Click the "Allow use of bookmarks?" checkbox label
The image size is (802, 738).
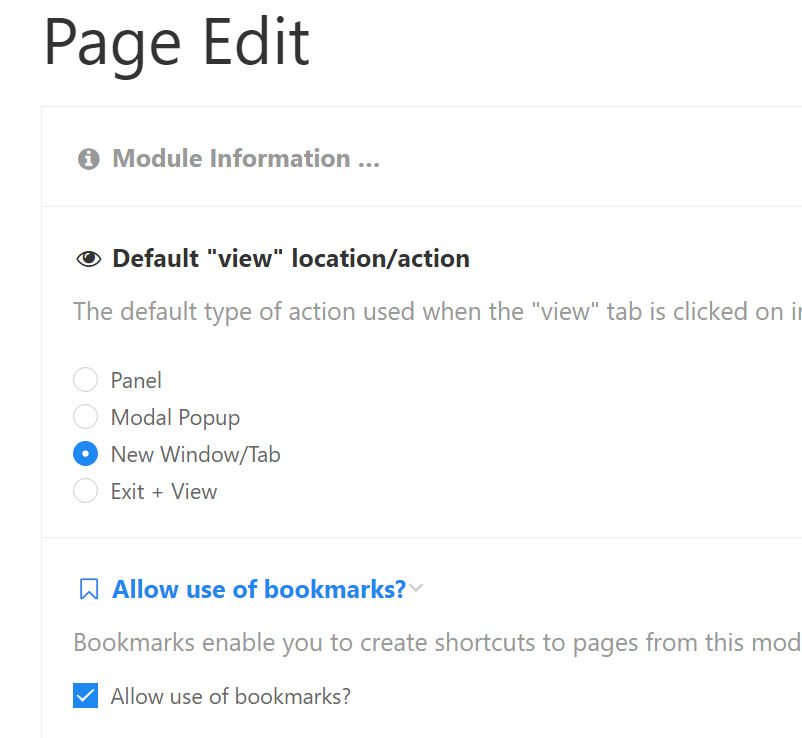point(230,696)
